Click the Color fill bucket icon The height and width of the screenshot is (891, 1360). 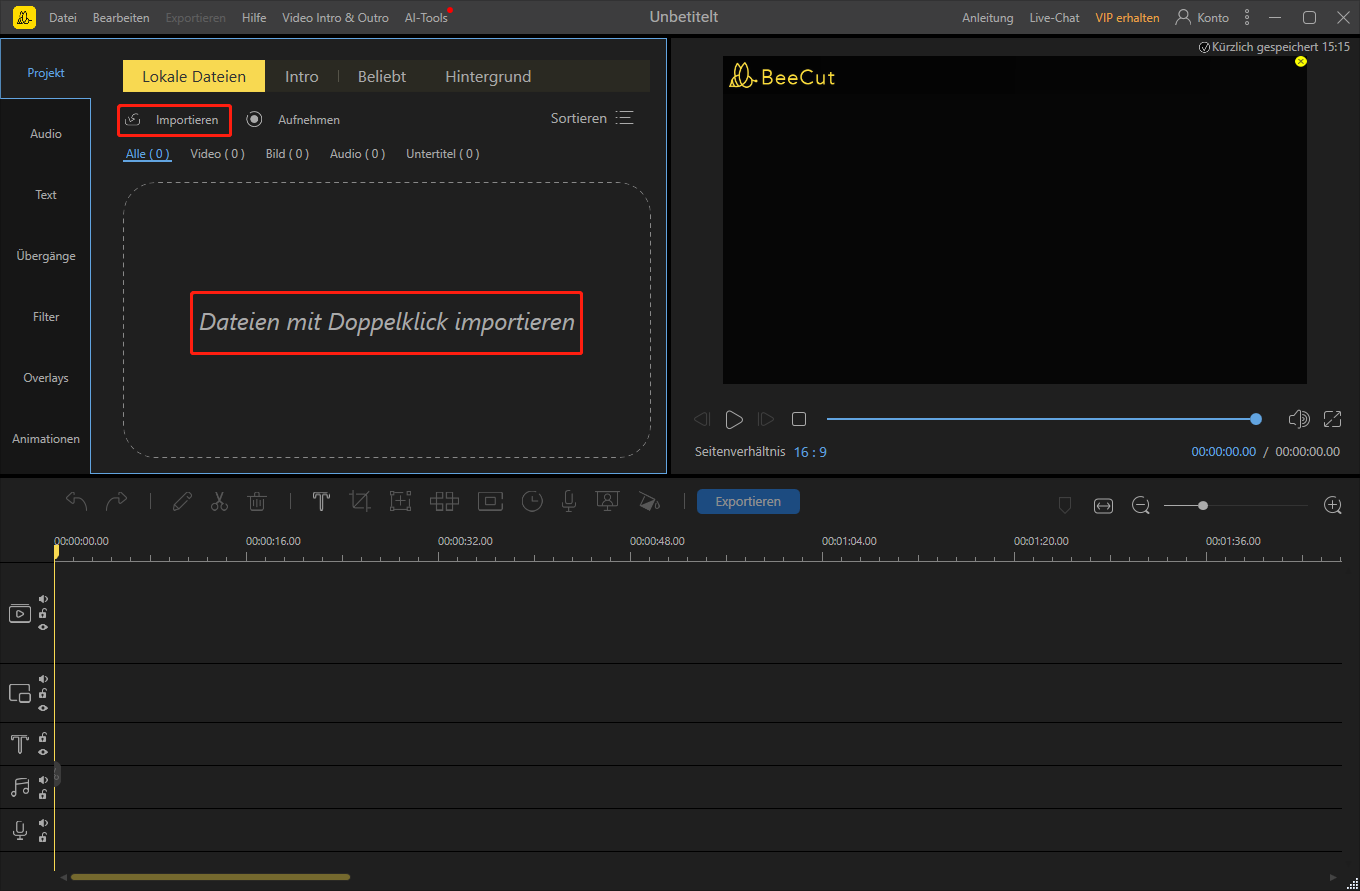coord(650,501)
